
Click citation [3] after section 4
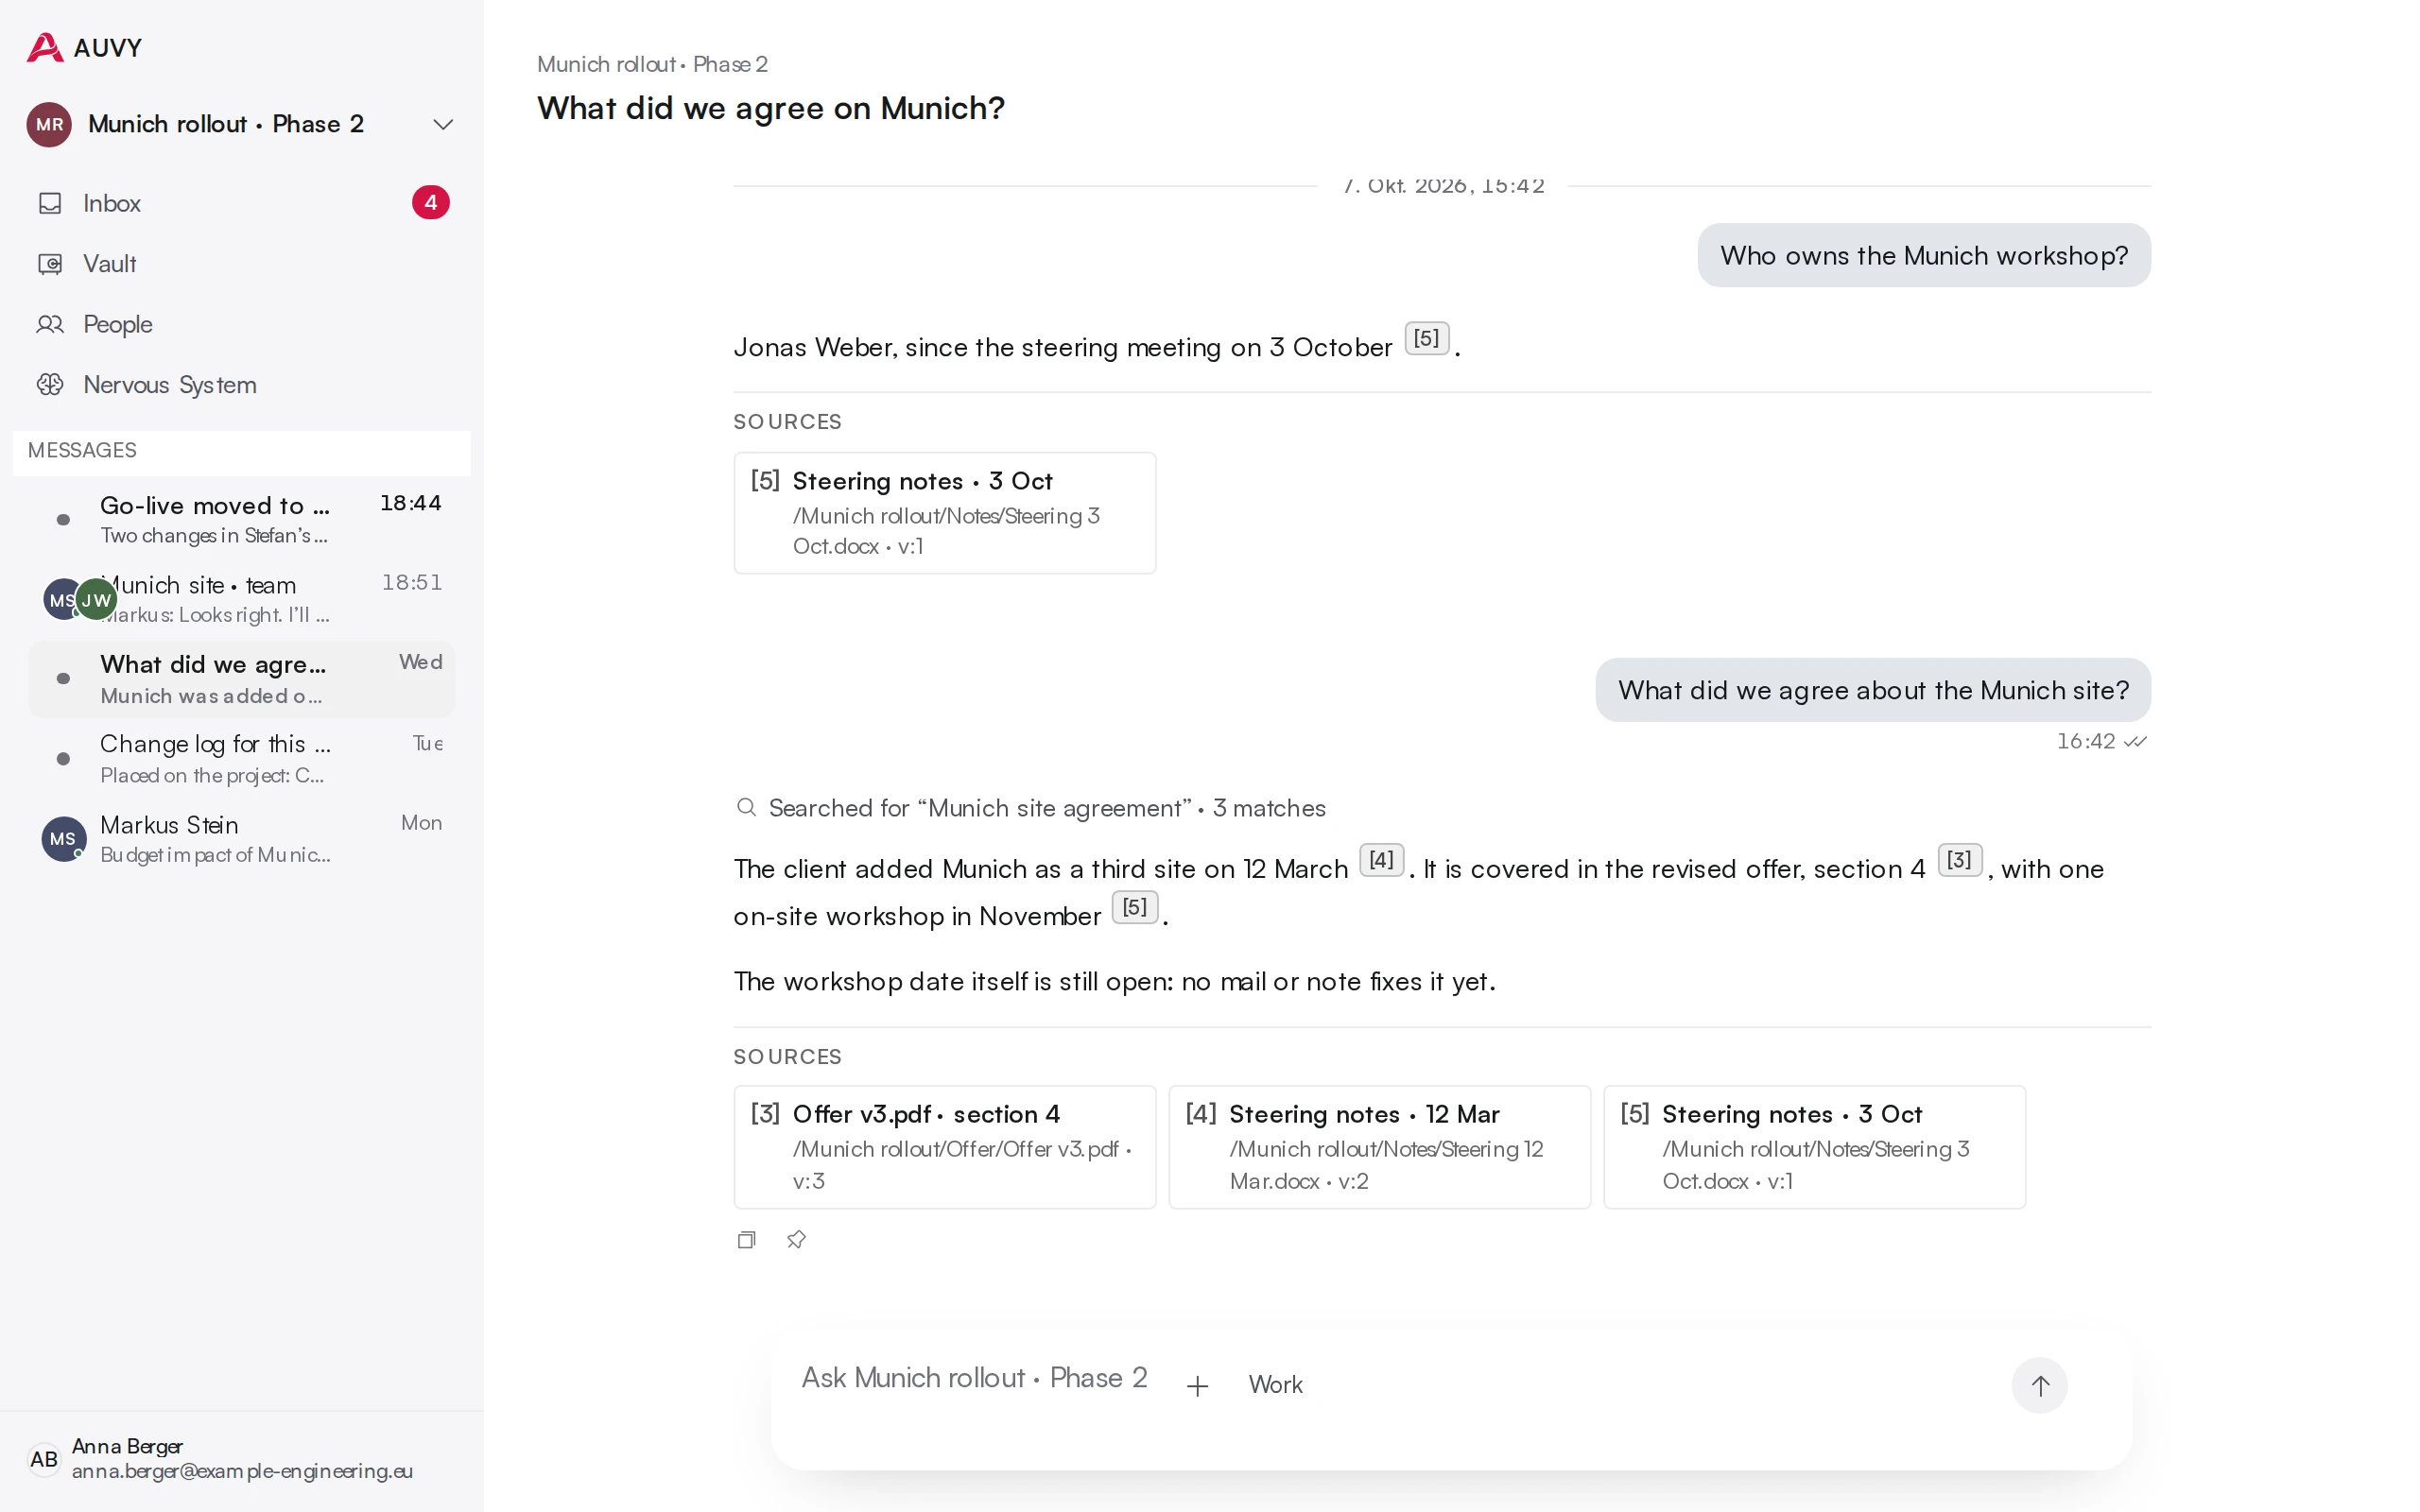point(1959,860)
